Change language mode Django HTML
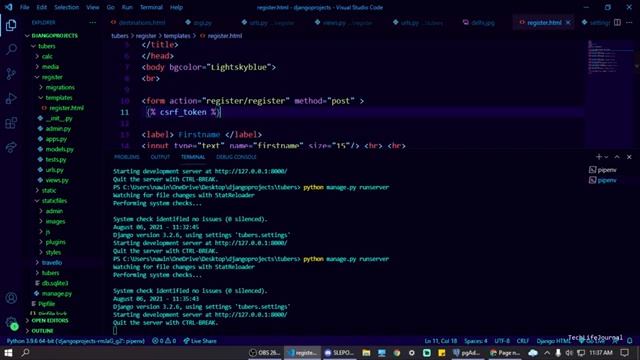This screenshot has height=360, width=640. [x=553, y=341]
